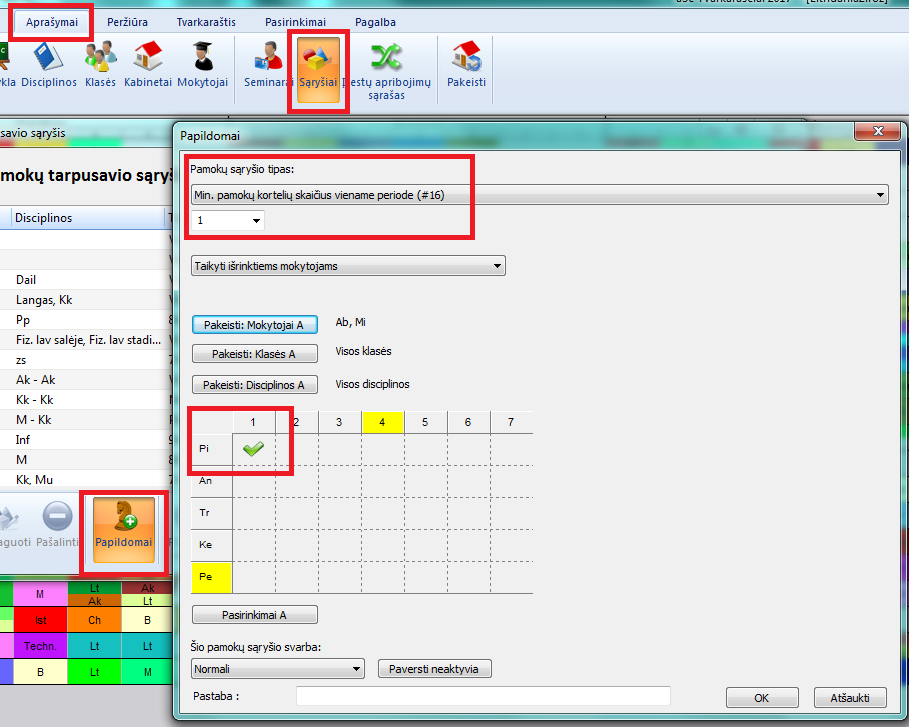Toggle the An period 6 grid cell
This screenshot has height=727, width=909.
click(x=468, y=481)
